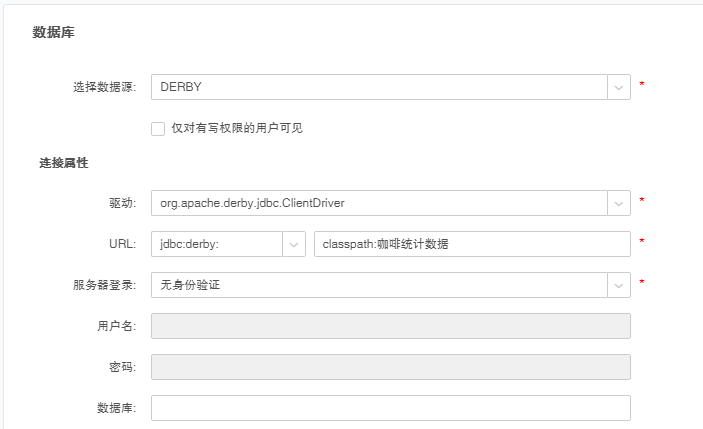Click the URL field label

click(123, 244)
